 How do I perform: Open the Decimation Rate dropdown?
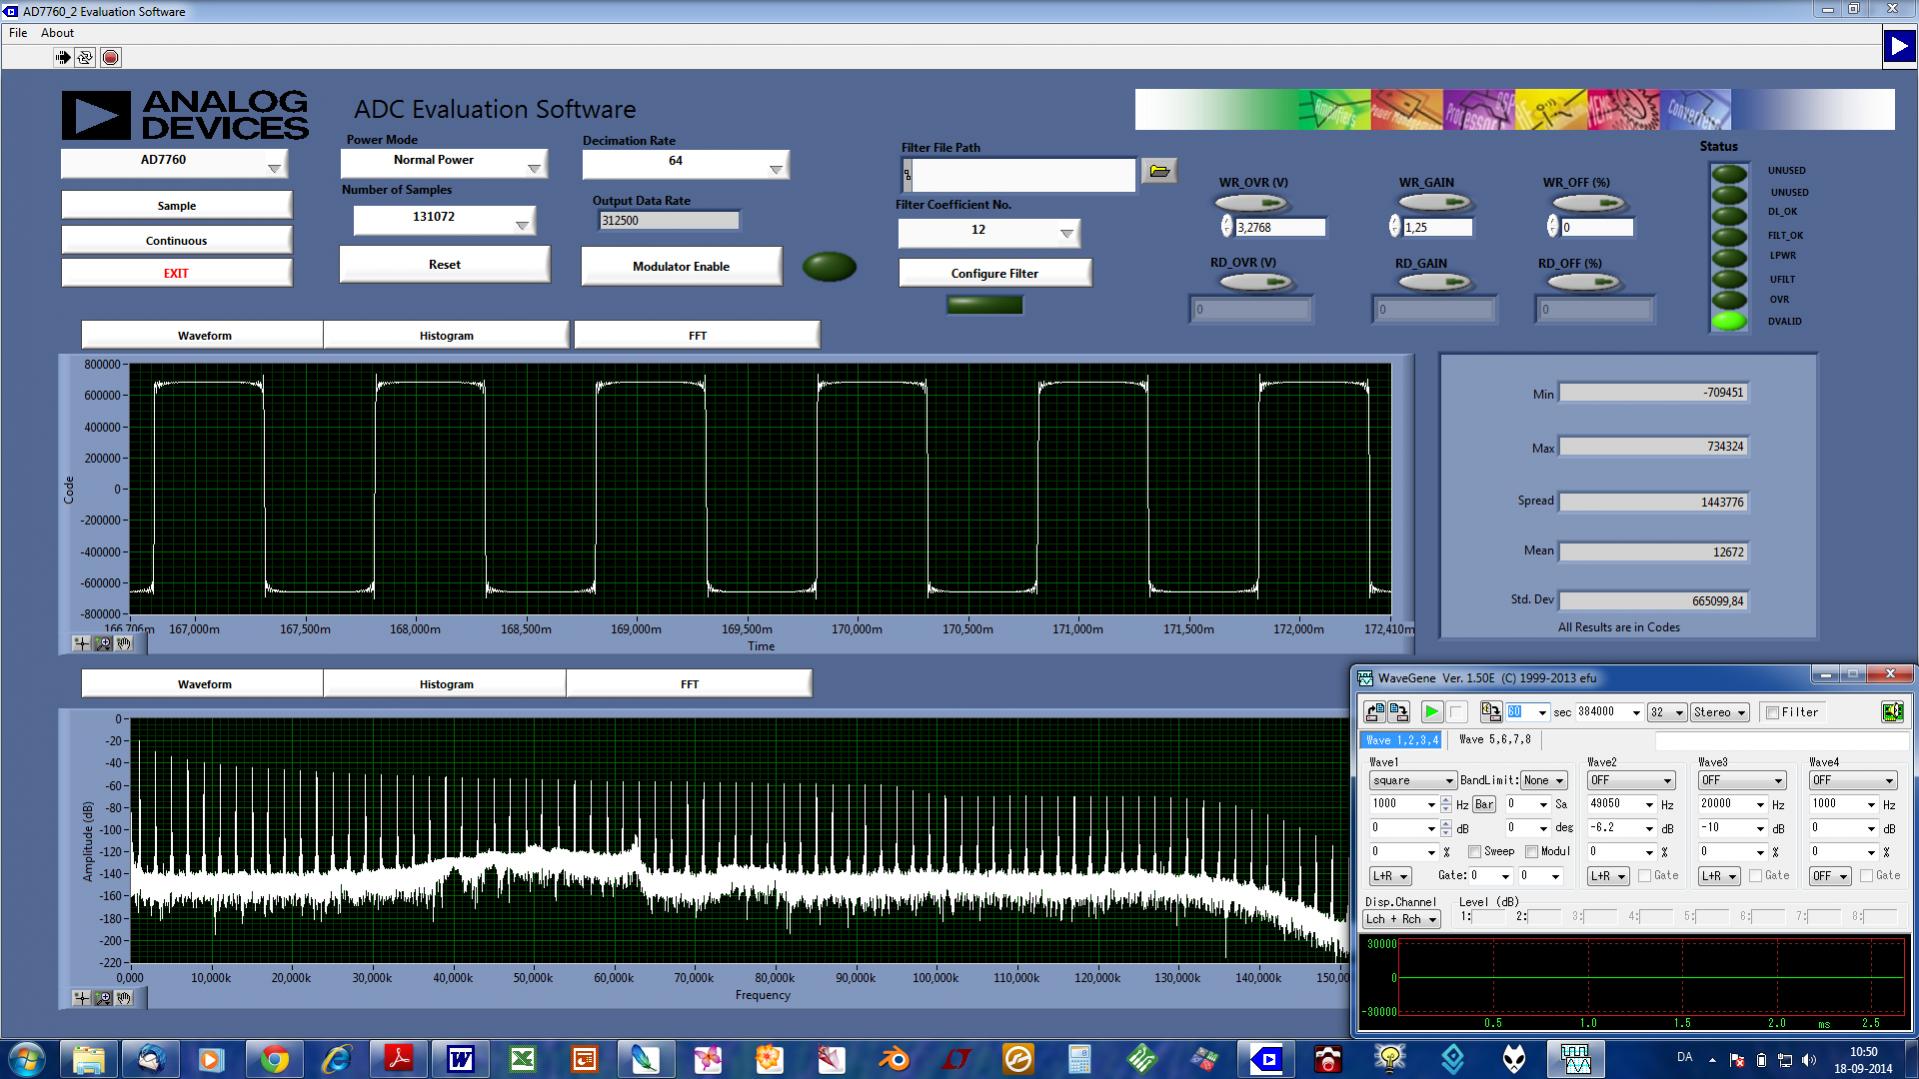coord(686,164)
